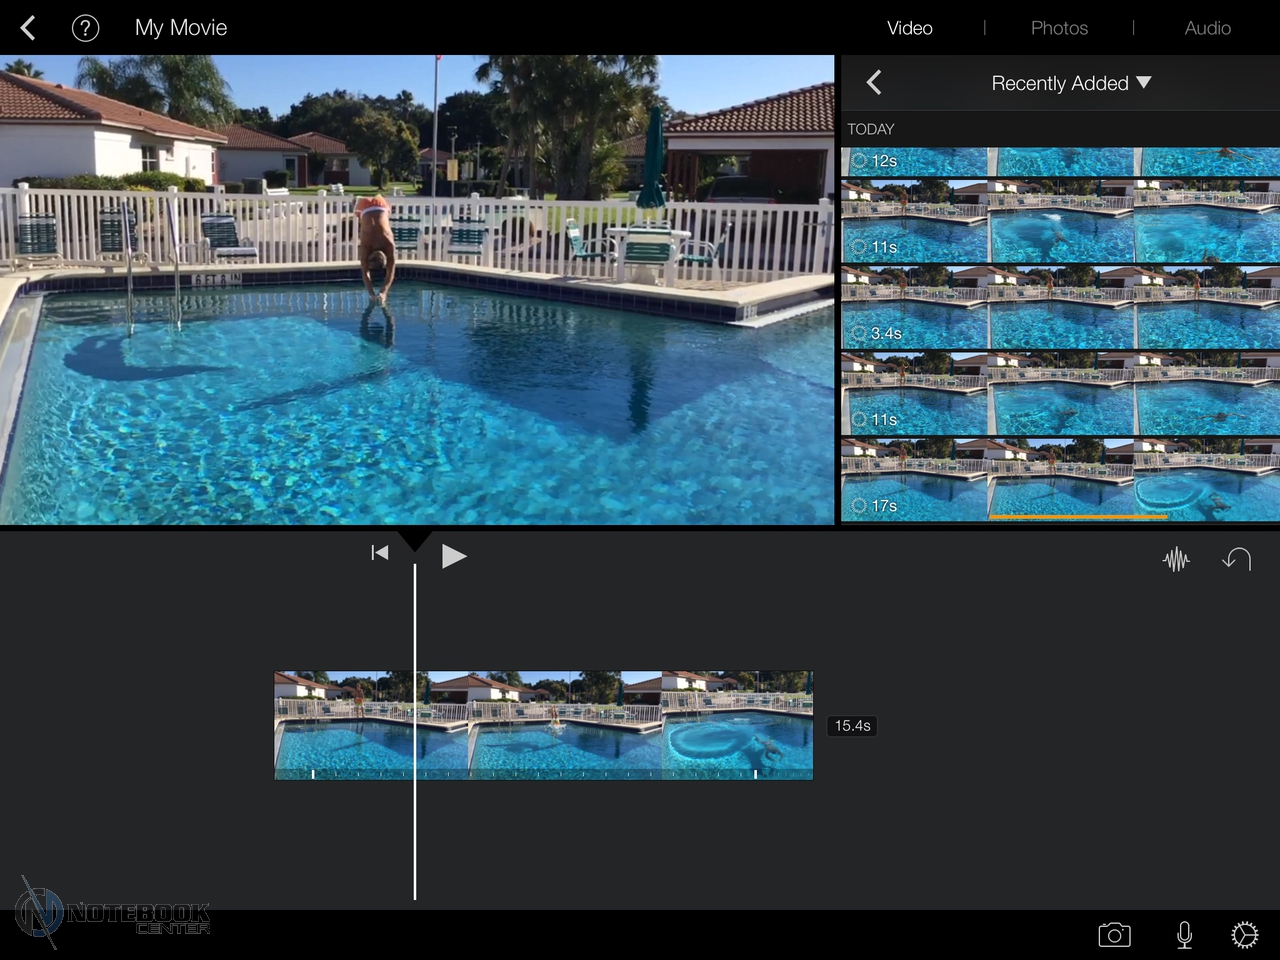Tap the video preview viewer
Viewport: 1280px width, 960px height.
(x=417, y=290)
